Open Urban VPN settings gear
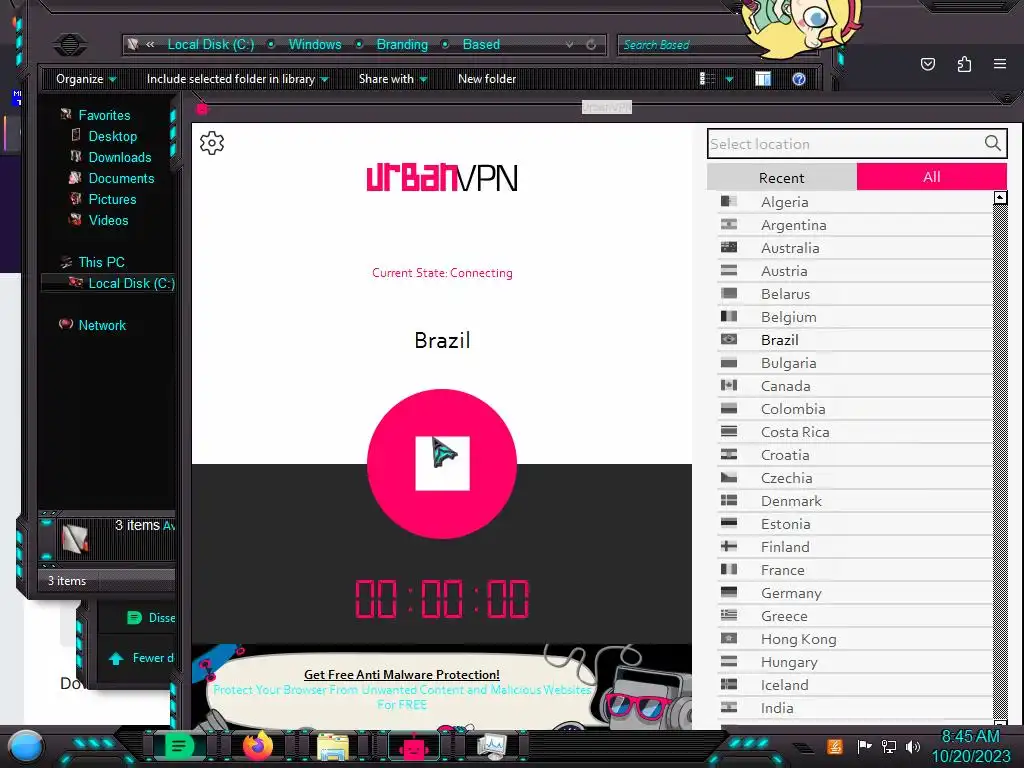The image size is (1024, 768). [x=212, y=142]
